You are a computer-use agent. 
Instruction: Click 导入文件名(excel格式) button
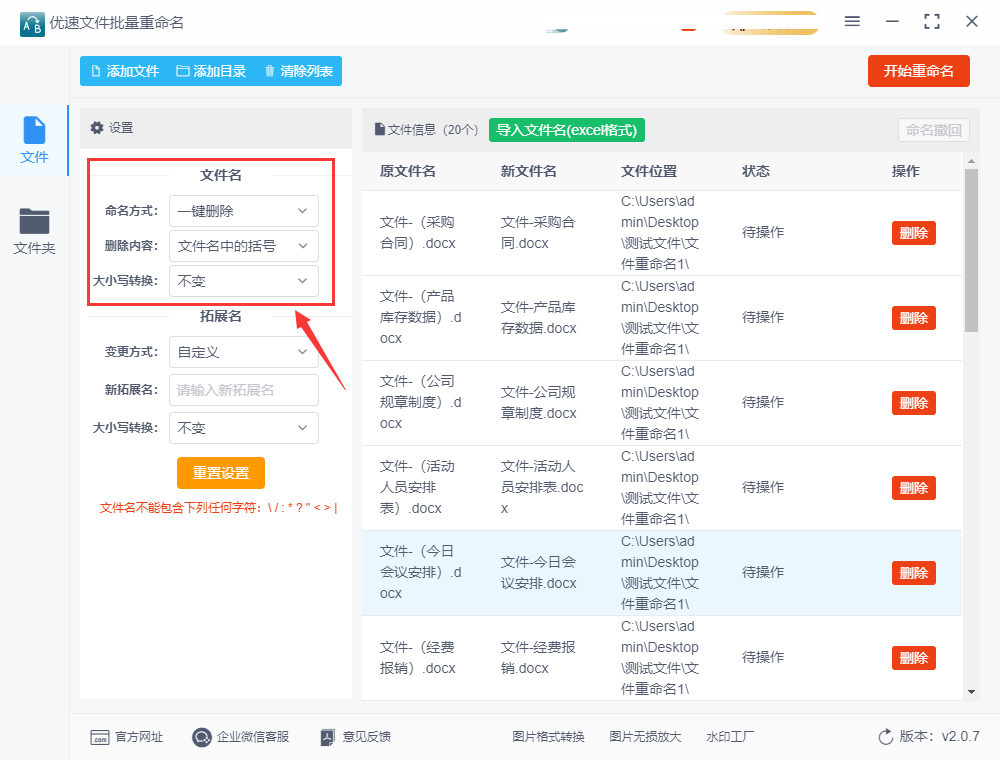coord(567,130)
